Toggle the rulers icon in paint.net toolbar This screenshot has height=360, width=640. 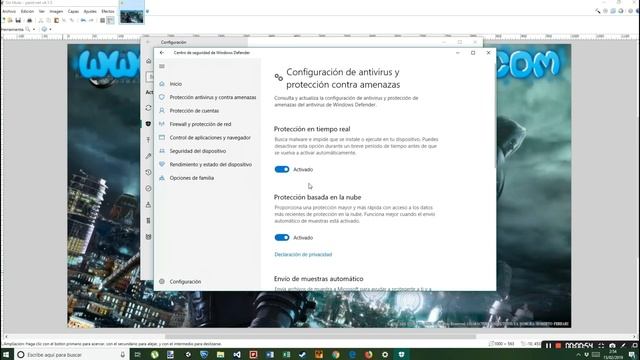pos(110,20)
